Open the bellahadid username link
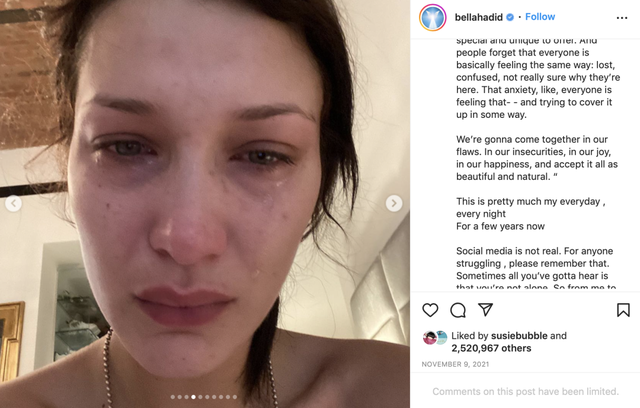This screenshot has height=408, width=640. (479, 17)
